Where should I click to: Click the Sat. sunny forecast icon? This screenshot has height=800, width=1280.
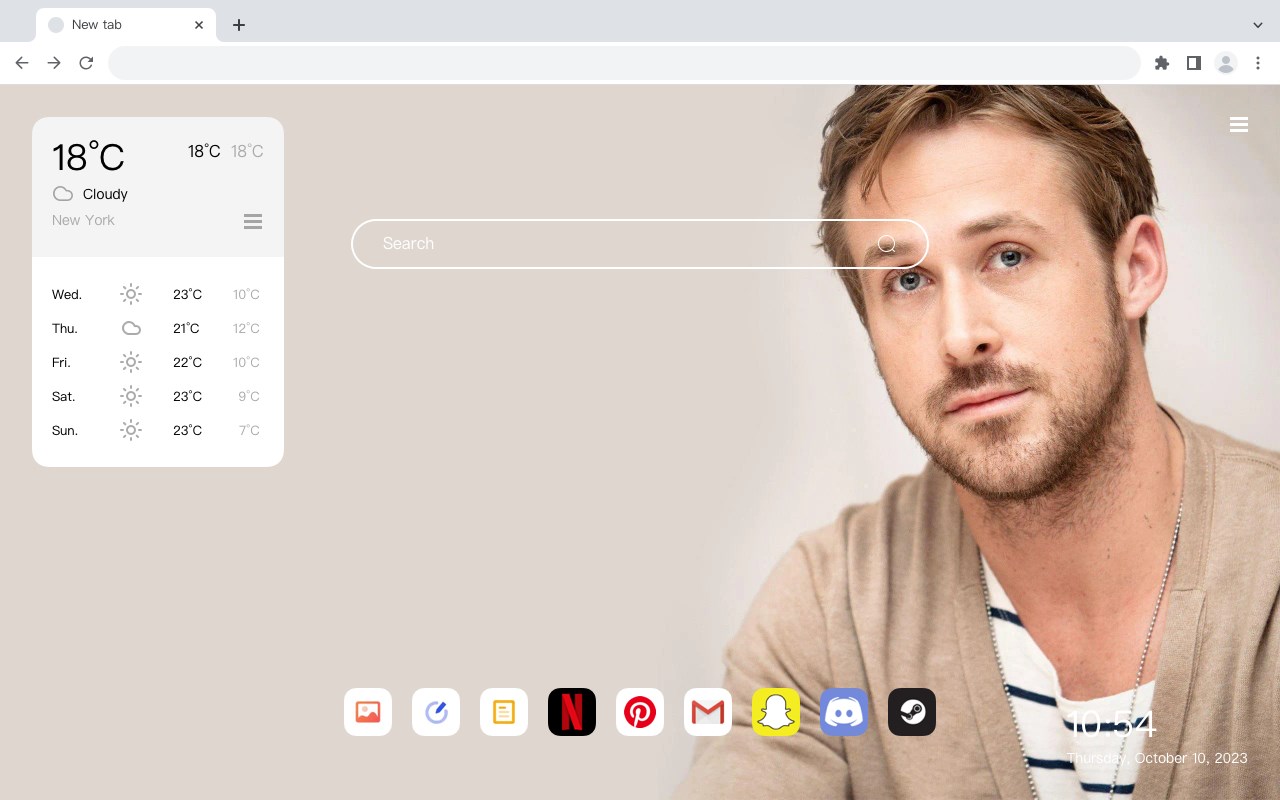click(131, 396)
